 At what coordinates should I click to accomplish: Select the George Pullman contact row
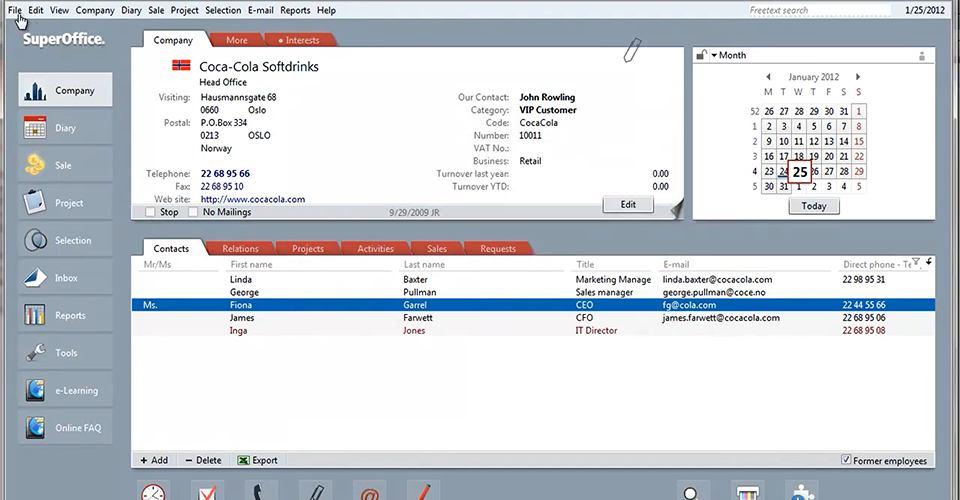[x=533, y=292]
